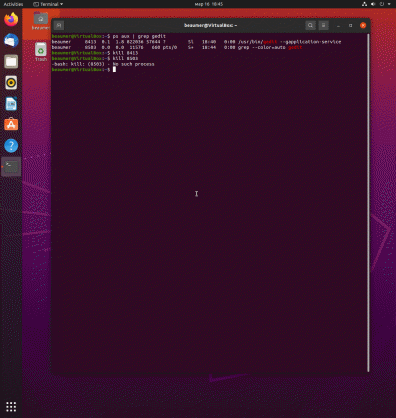
Task: Click the terminal cursor at the last prompt
Action: (x=114, y=69)
